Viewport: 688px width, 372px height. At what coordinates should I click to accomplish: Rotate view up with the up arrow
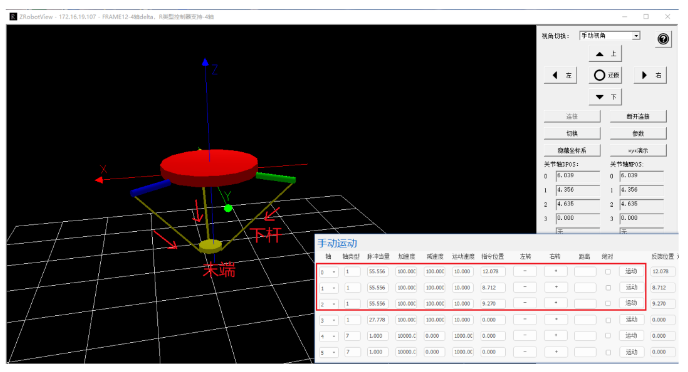coord(605,54)
